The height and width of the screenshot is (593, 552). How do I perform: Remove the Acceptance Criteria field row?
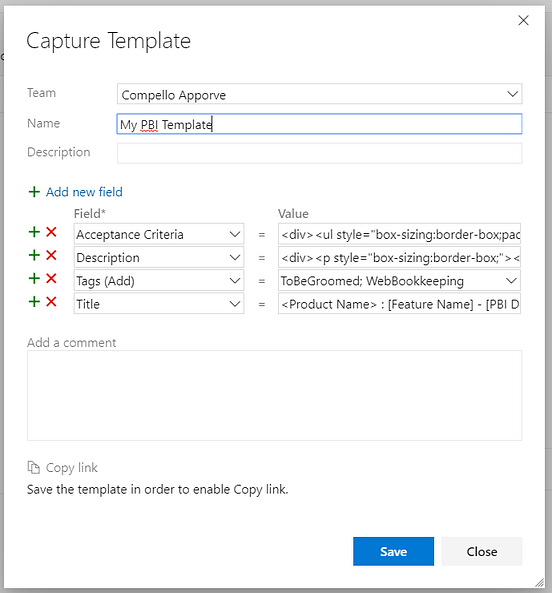51,232
